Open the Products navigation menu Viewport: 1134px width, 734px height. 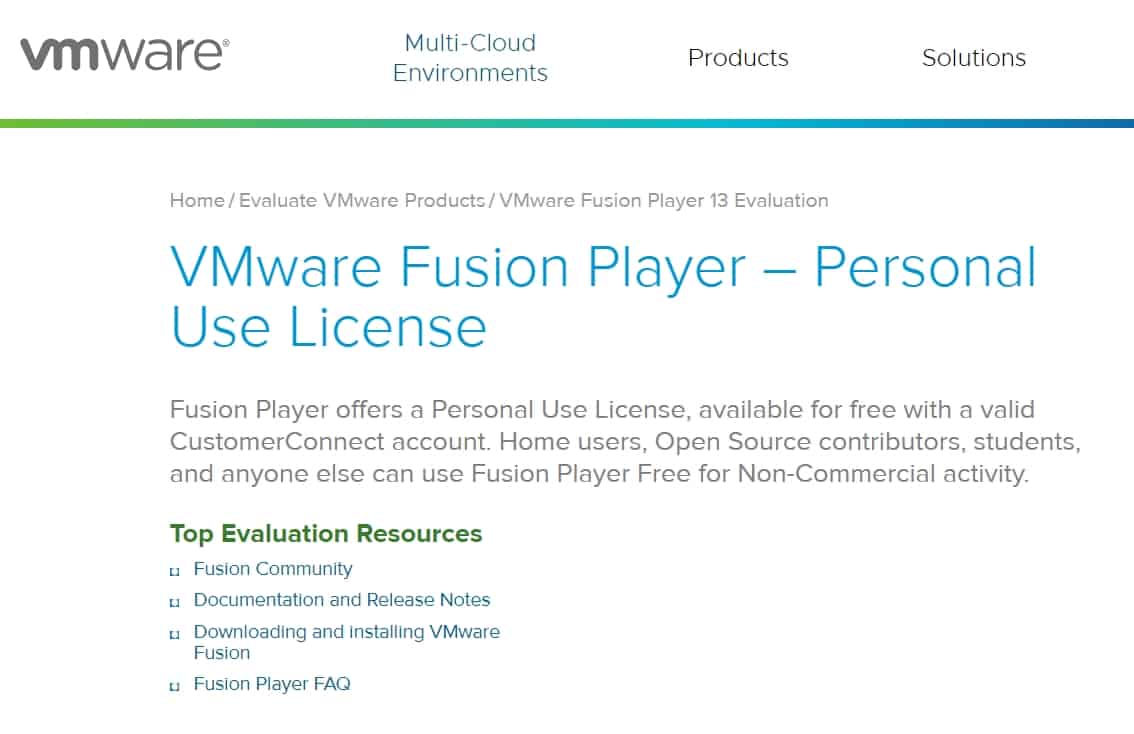pos(738,58)
